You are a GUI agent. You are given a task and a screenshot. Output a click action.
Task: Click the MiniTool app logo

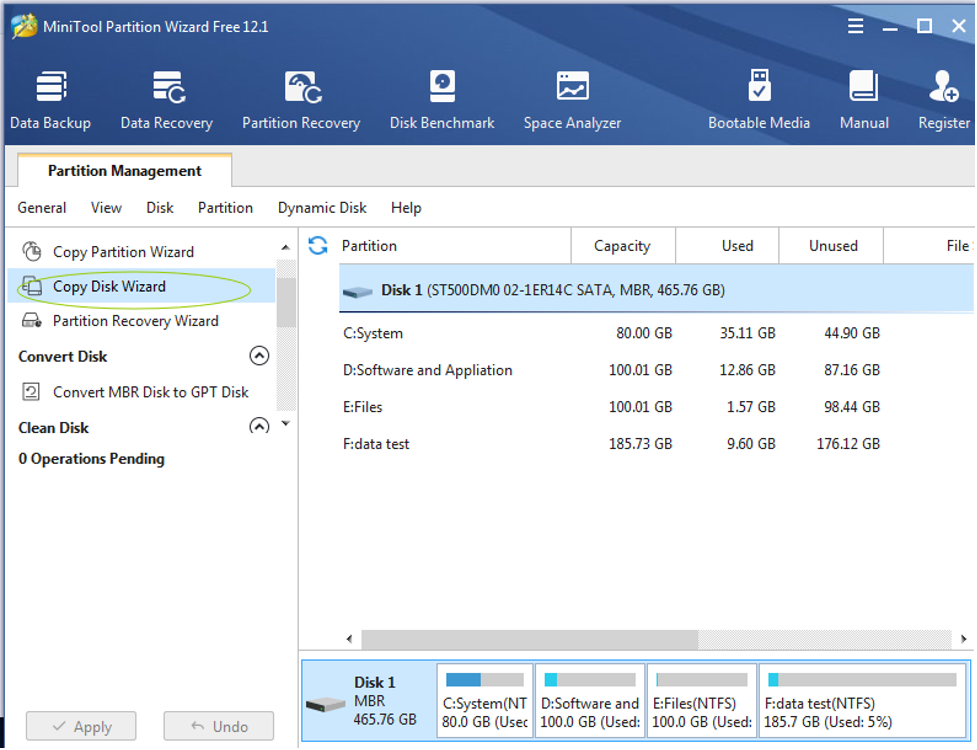[x=24, y=27]
